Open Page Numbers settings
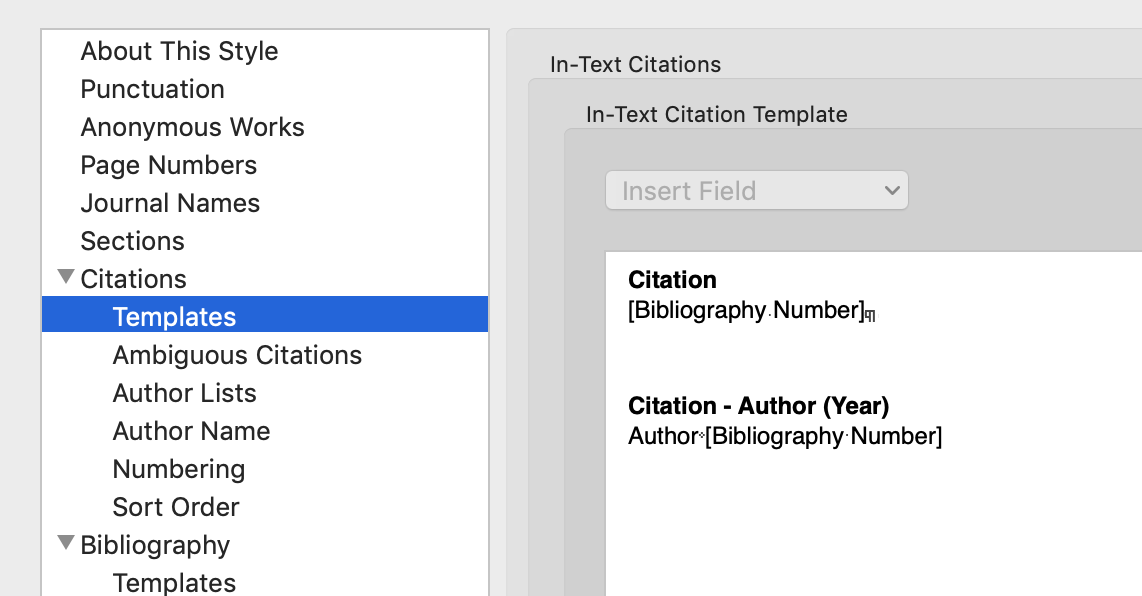Screen dimensions: 1142x596 pyautogui.click(x=168, y=165)
